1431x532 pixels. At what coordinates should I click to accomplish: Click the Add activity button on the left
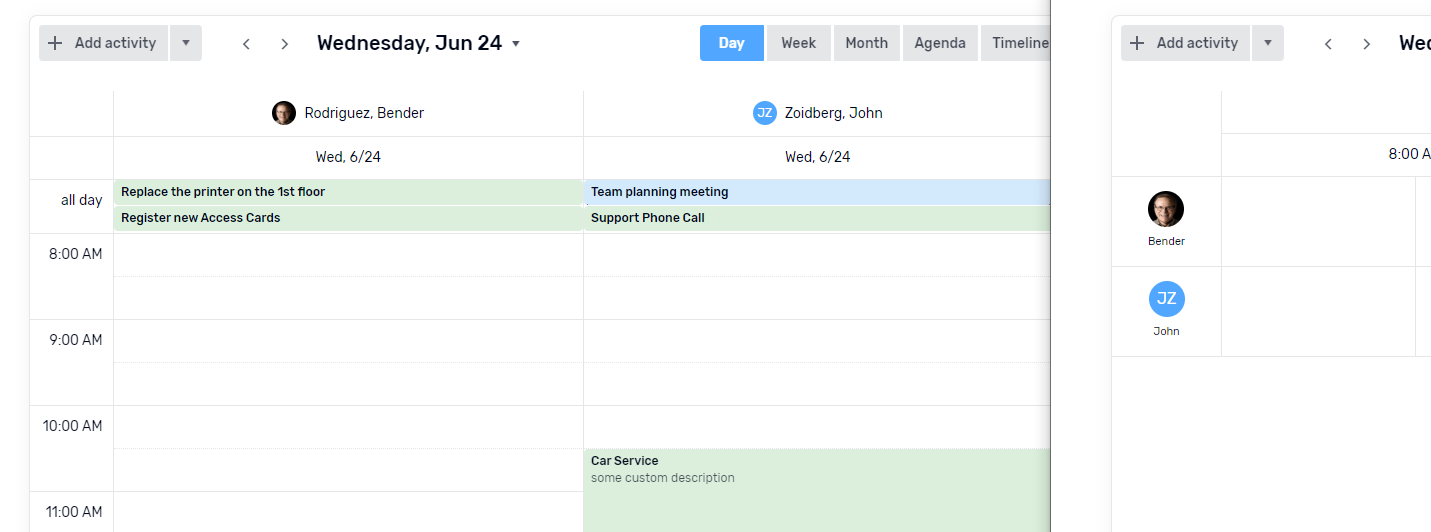point(104,43)
